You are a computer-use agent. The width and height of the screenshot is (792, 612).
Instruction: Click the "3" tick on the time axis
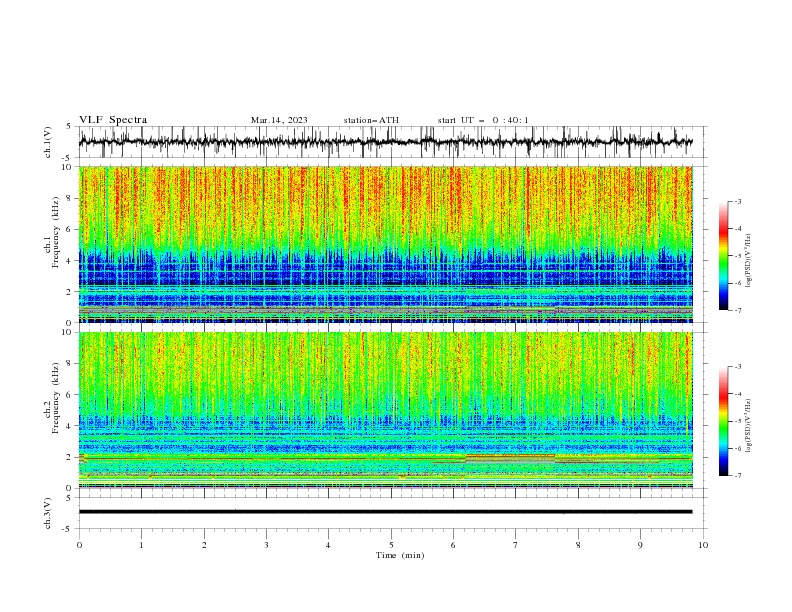coord(266,545)
